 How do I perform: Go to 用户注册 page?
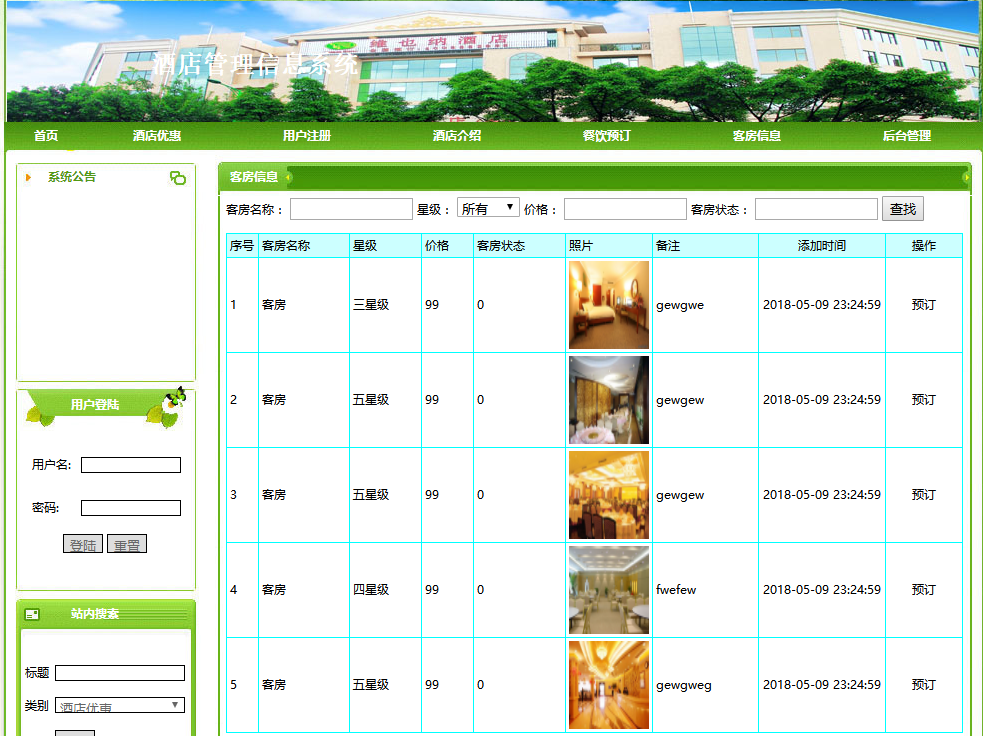pyautogui.click(x=307, y=135)
